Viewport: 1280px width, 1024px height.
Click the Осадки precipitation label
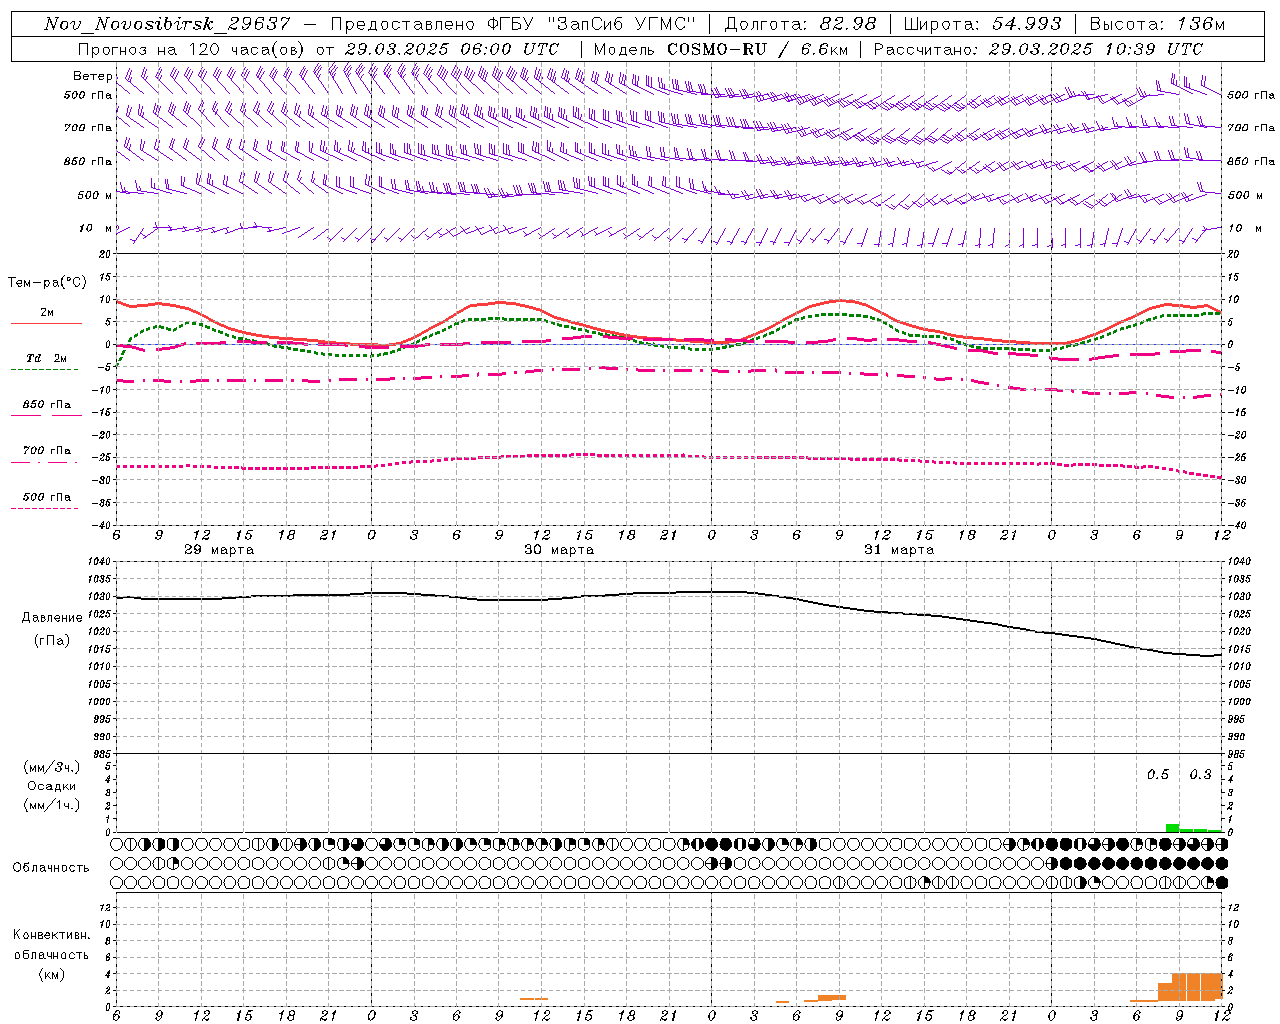click(52, 786)
